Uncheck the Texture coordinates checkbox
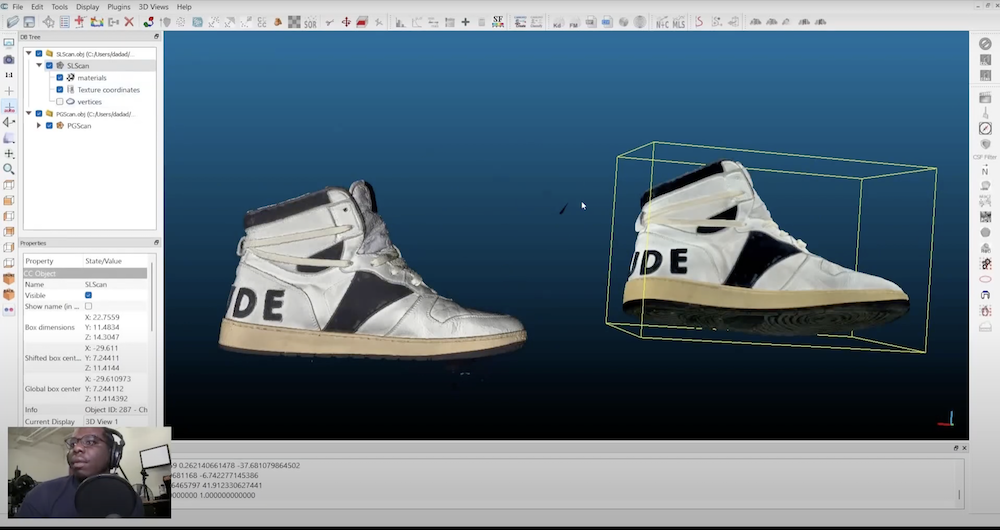This screenshot has height=530, width=1000. click(60, 90)
